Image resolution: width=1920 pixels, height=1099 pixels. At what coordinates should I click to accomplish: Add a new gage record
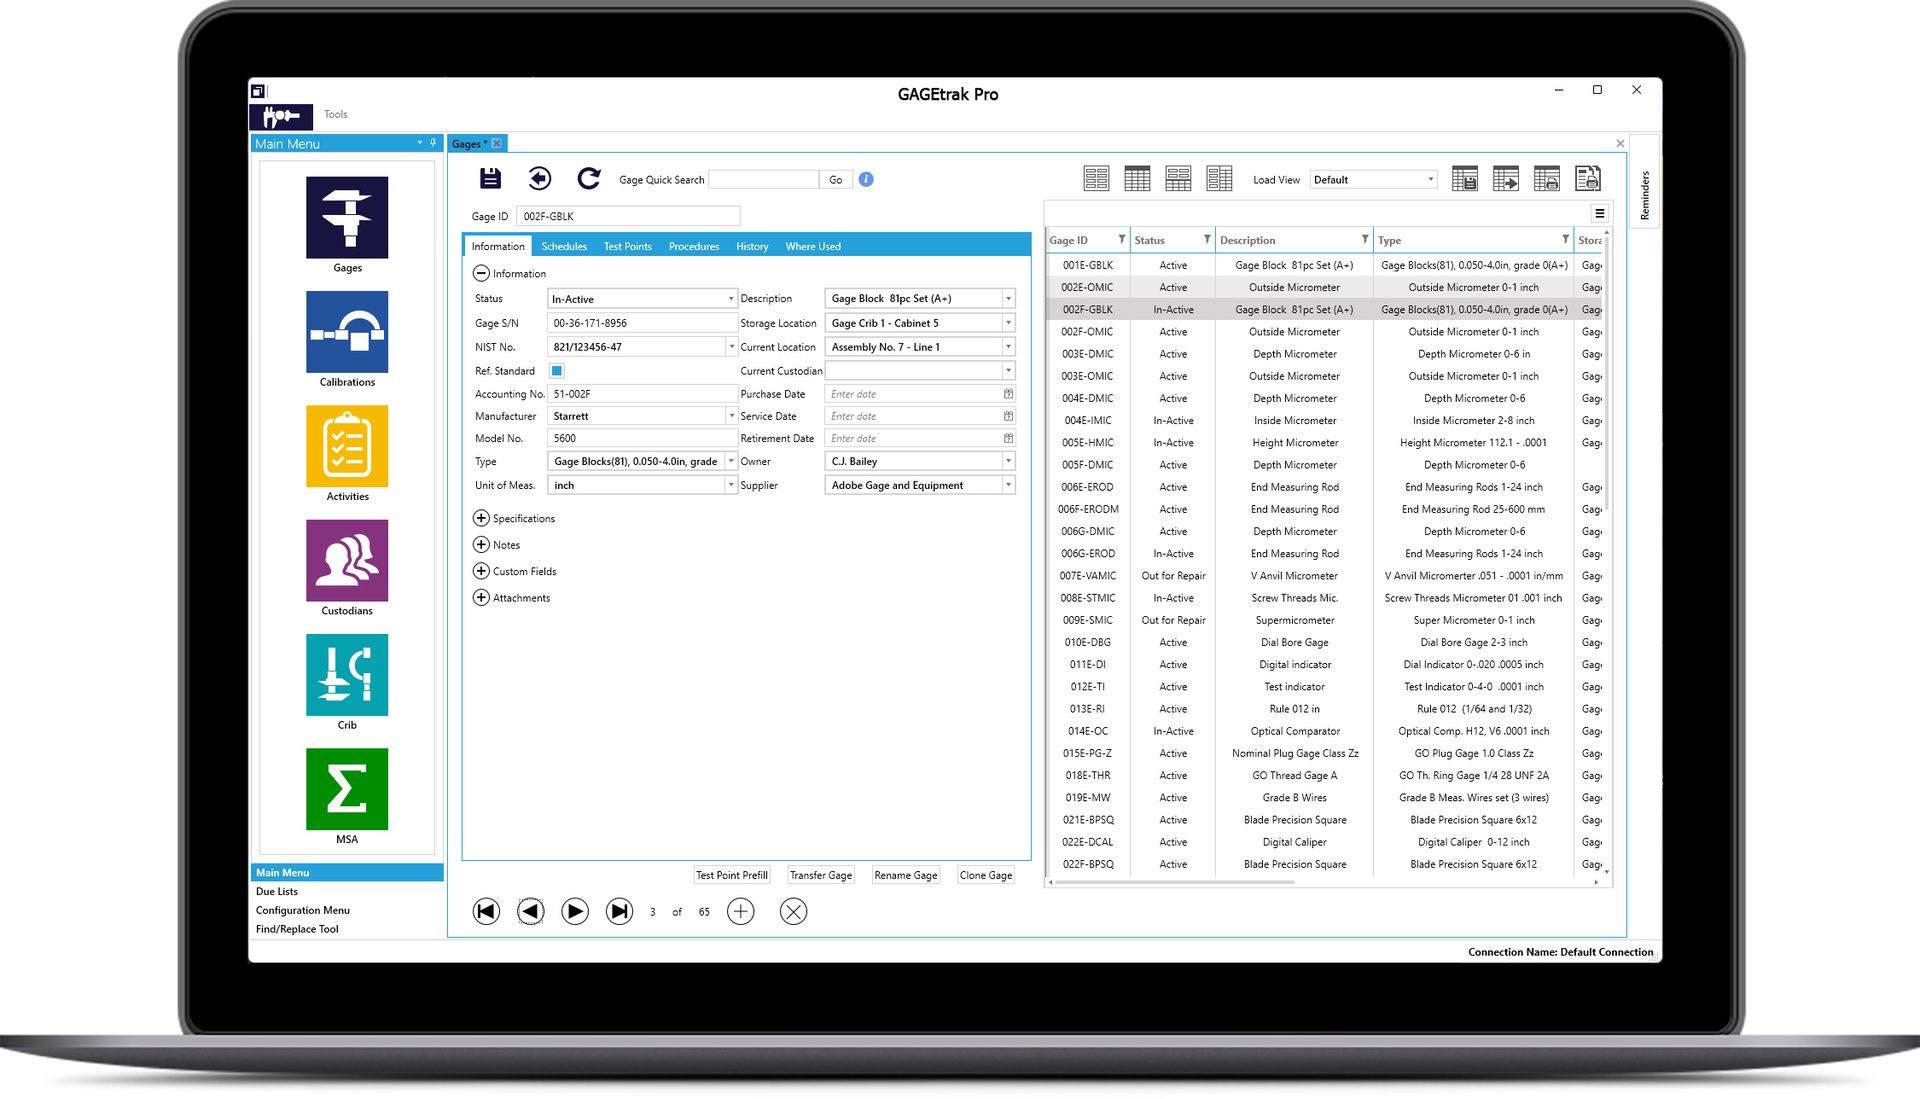click(x=741, y=911)
